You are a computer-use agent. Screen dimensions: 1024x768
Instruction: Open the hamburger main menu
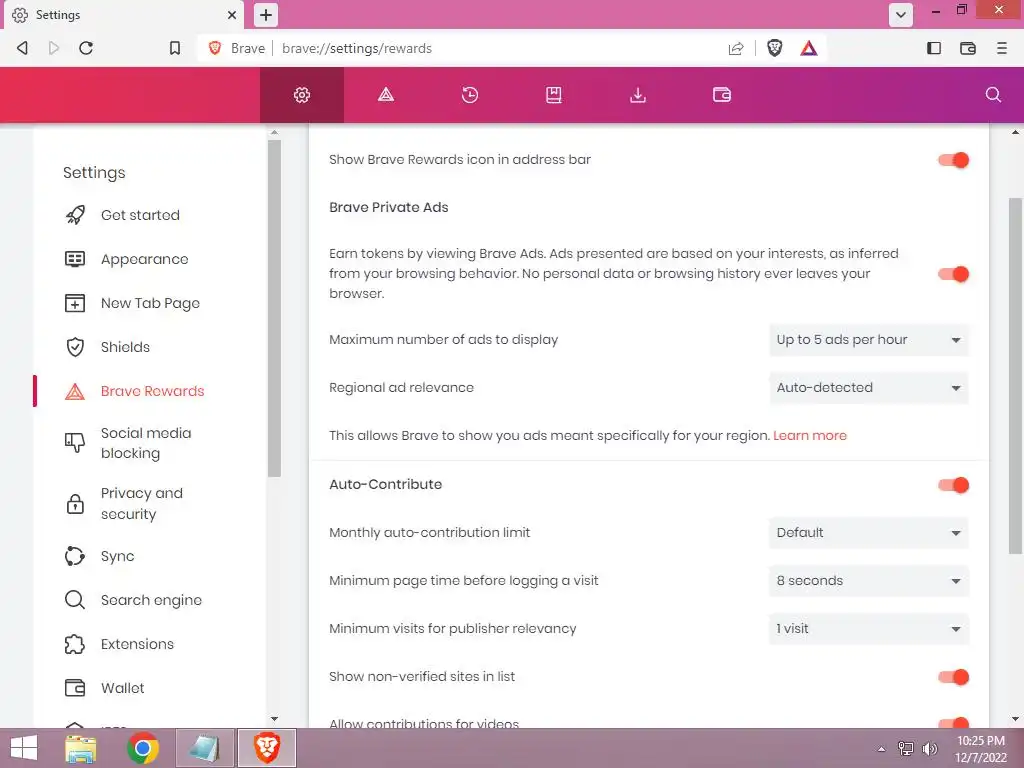(x=1002, y=48)
